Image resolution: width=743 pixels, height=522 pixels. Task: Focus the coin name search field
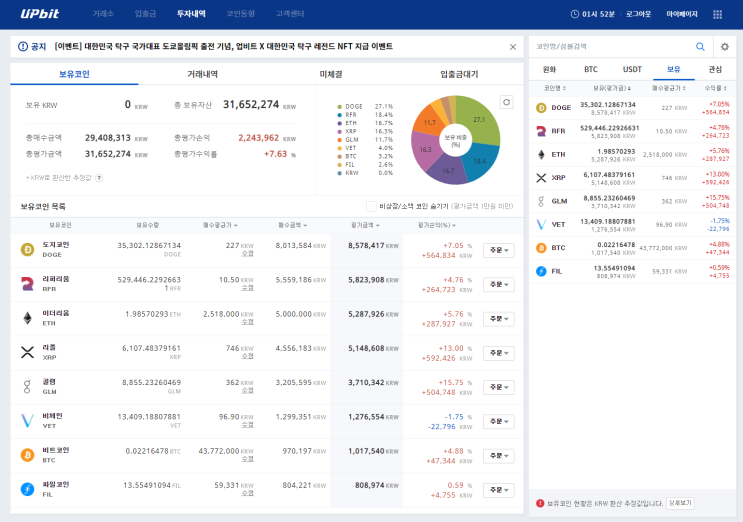click(x=614, y=46)
